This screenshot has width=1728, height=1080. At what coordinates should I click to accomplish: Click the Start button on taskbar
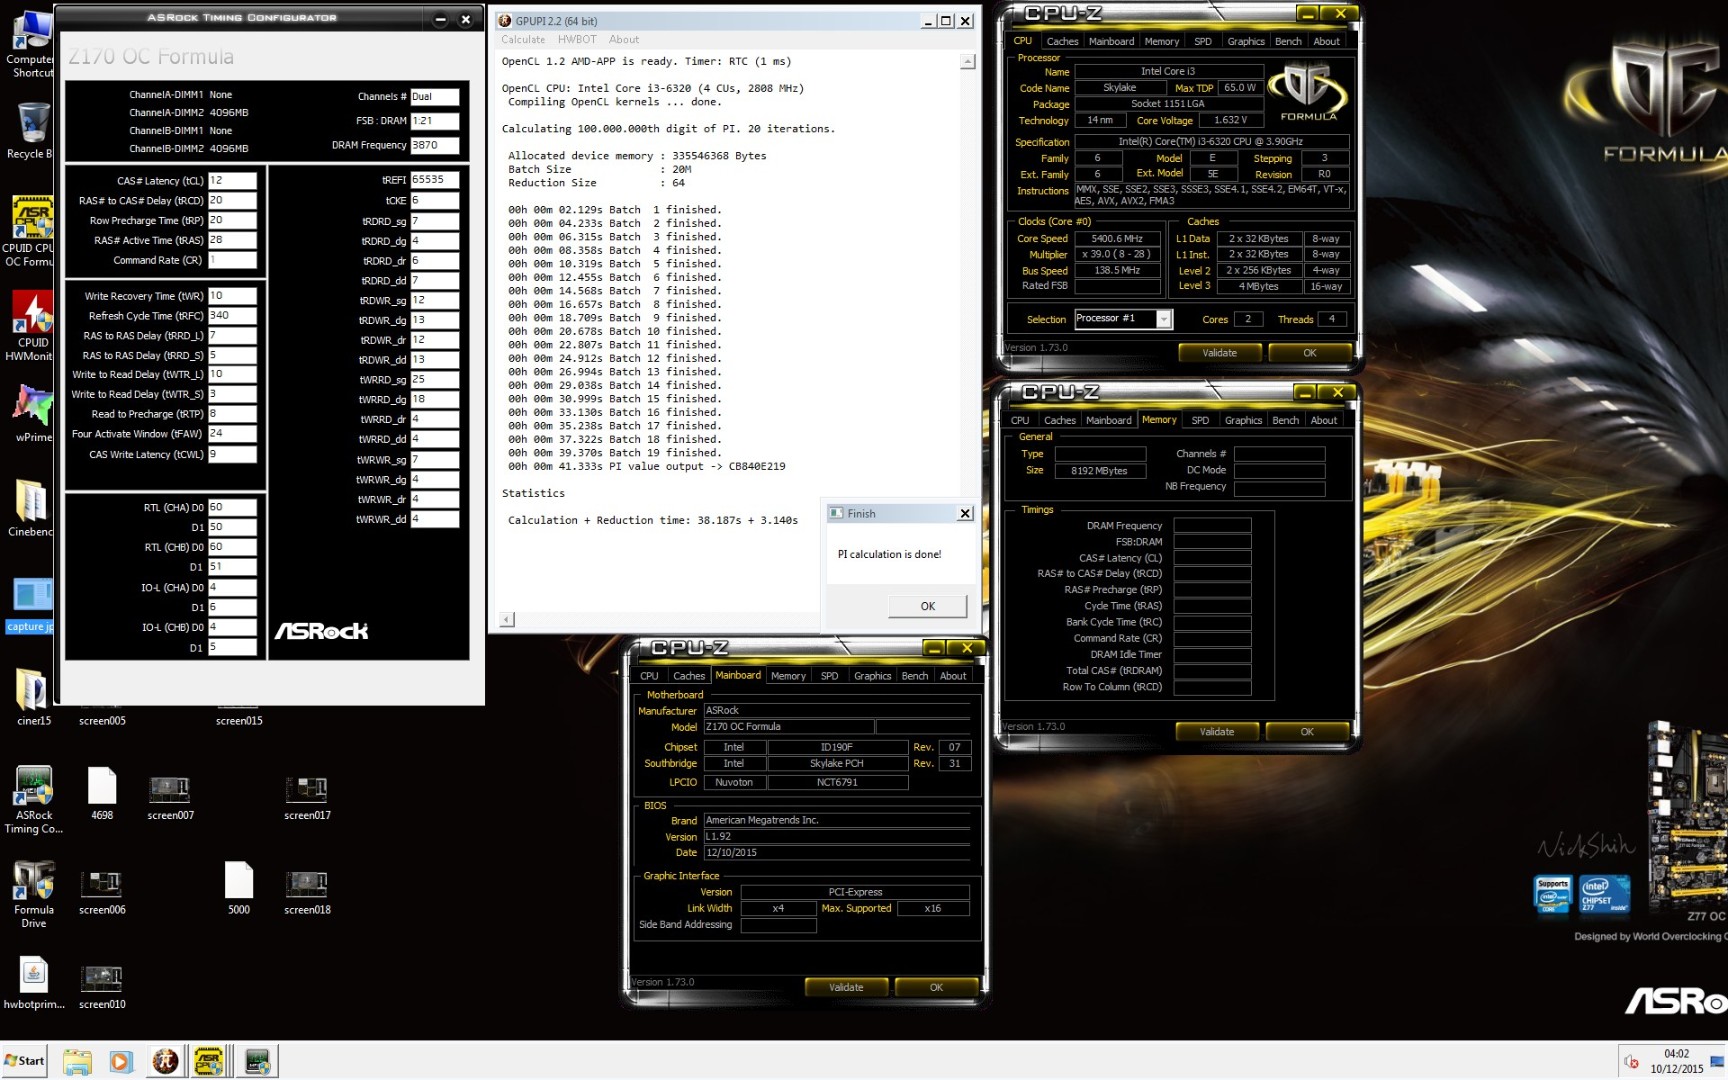pos(25,1061)
